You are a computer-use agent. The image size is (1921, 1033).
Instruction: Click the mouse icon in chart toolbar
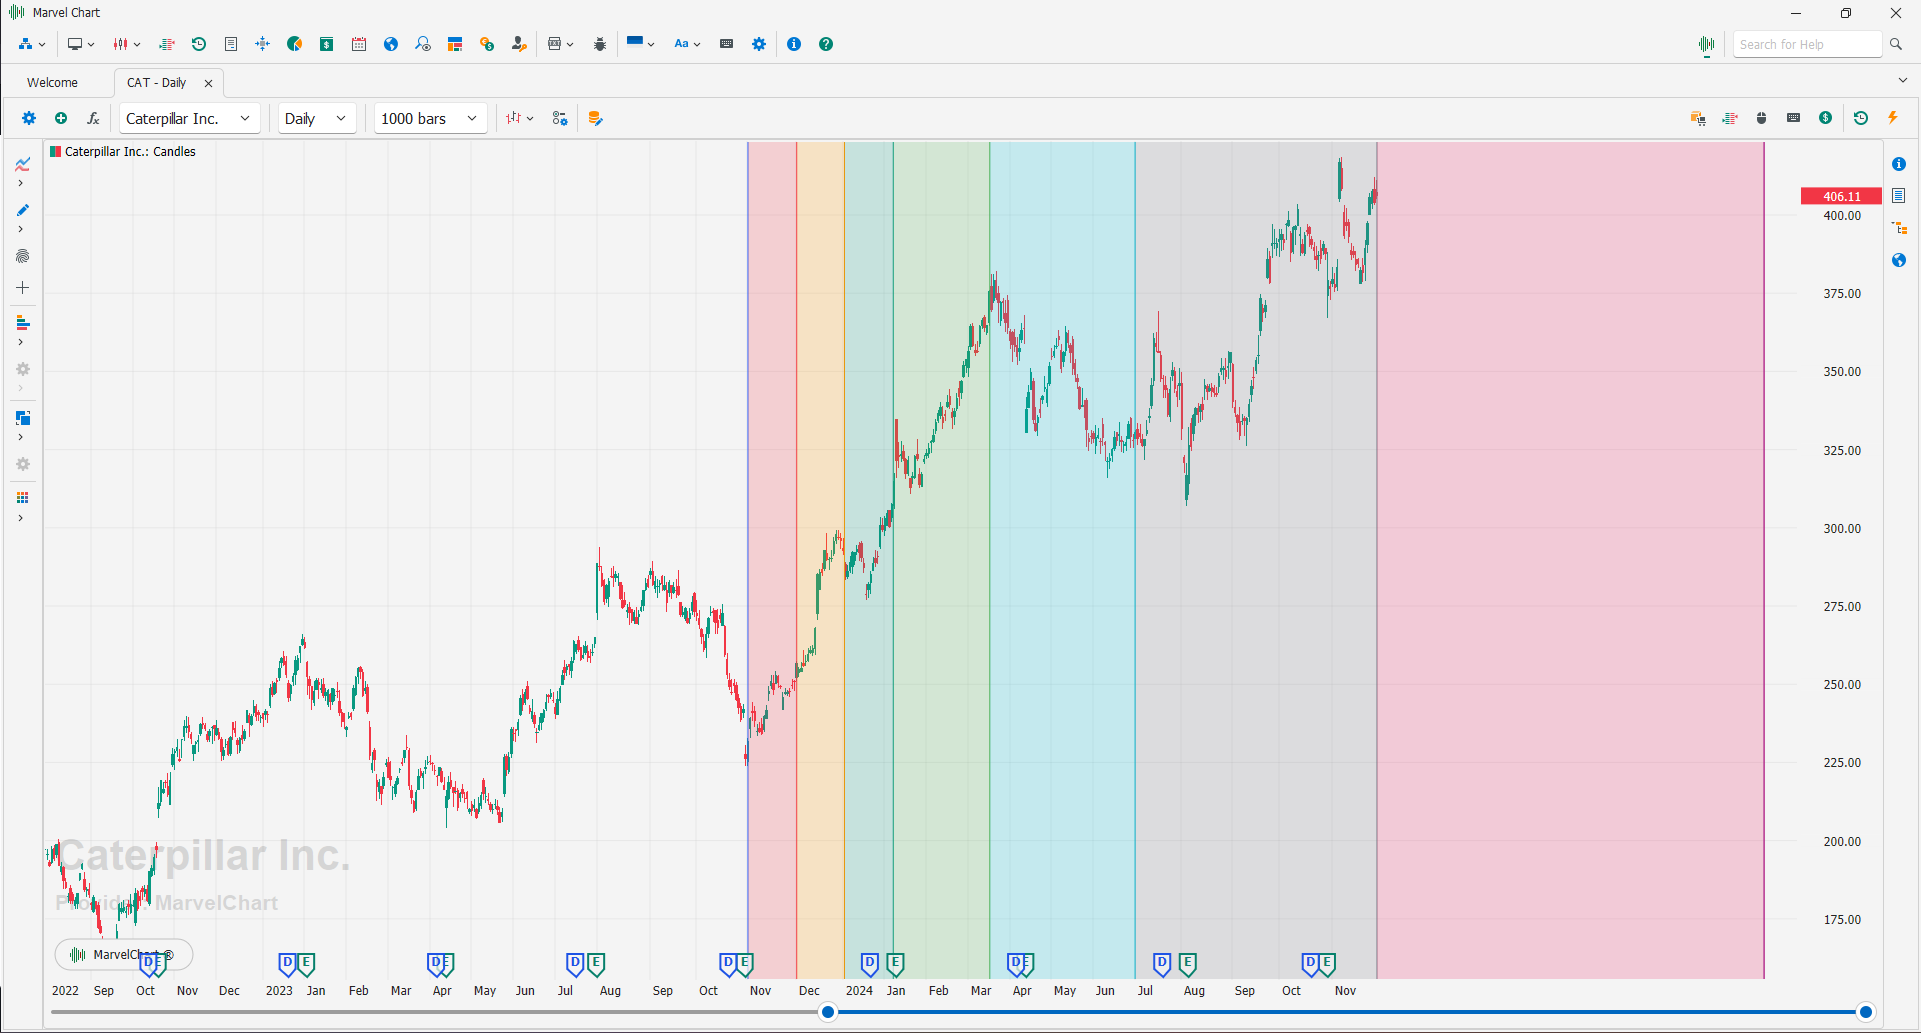(1761, 118)
